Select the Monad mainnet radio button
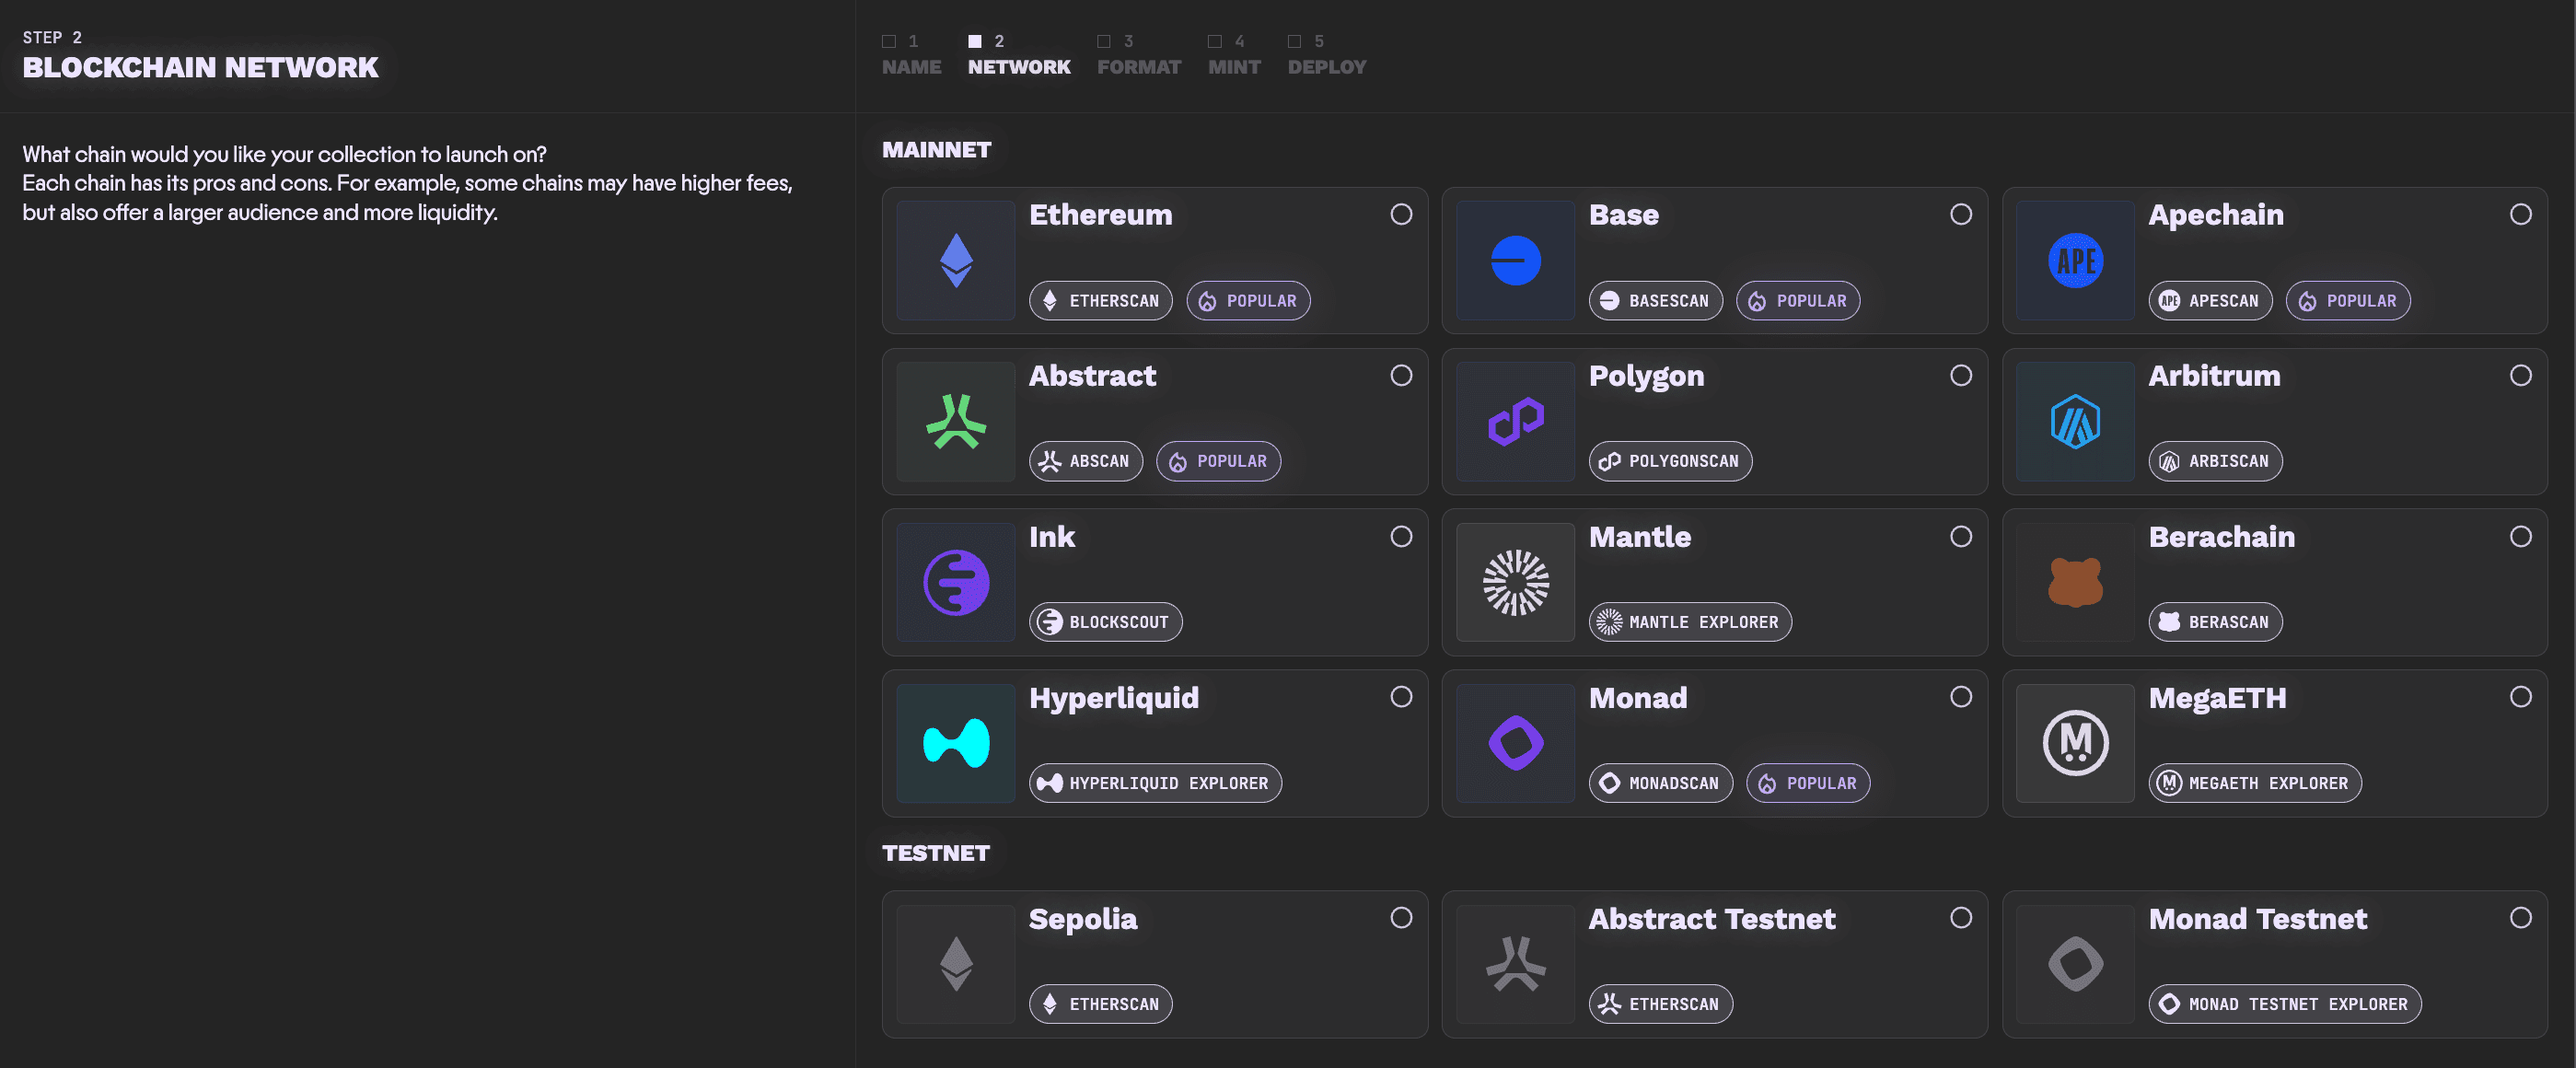 coord(1961,697)
